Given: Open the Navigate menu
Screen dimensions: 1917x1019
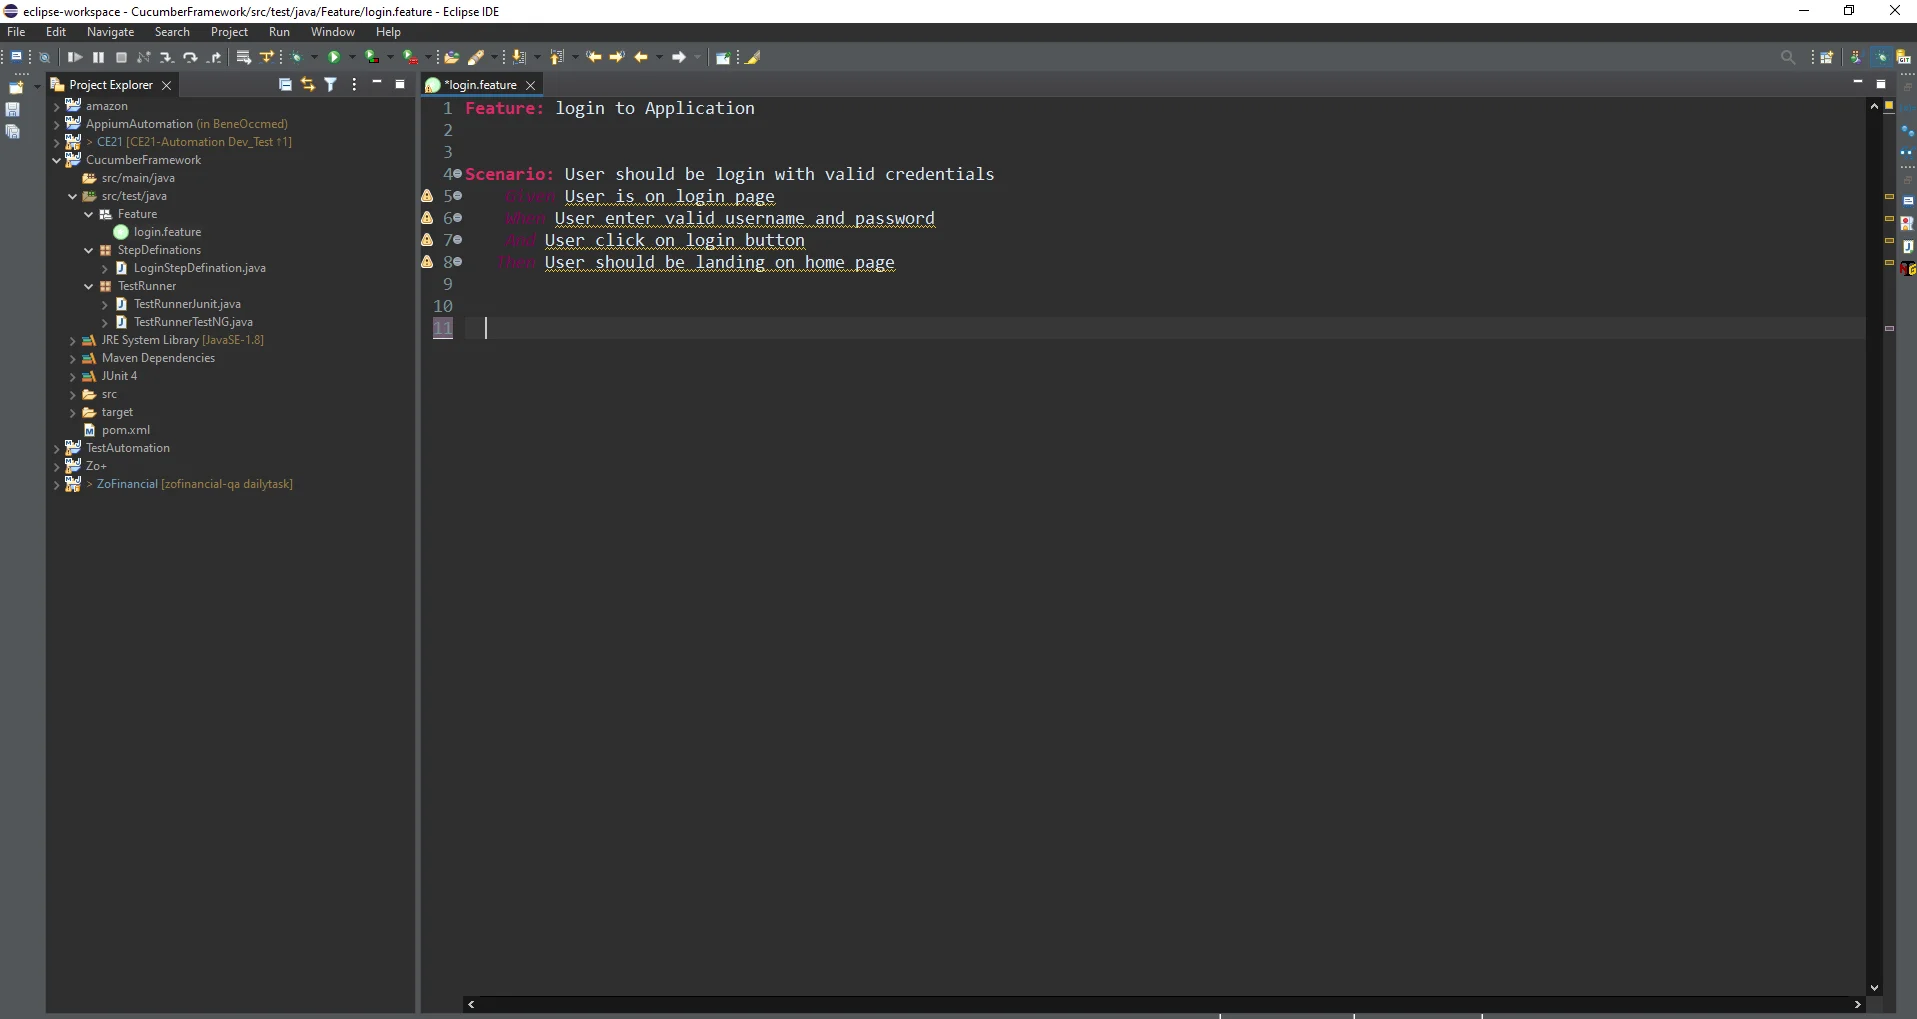Looking at the screenshot, I should click(110, 31).
